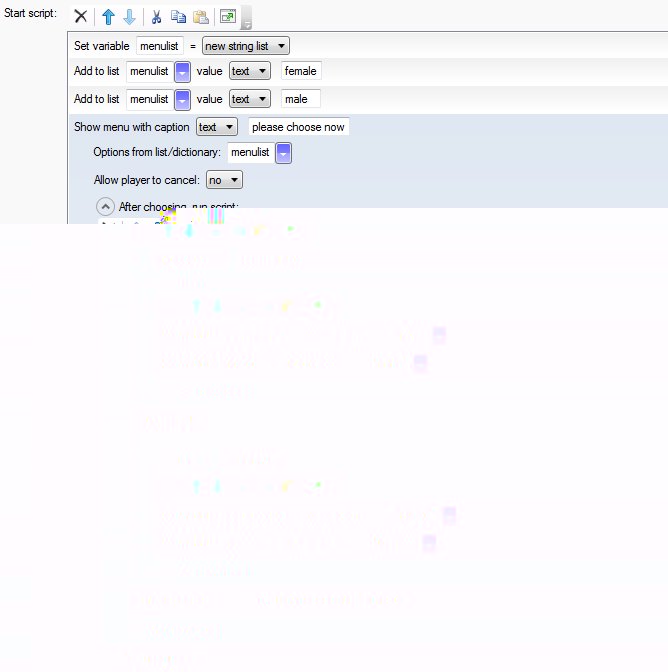Open caption type dropdown in Show menu
This screenshot has height=672, width=668.
(x=216, y=127)
